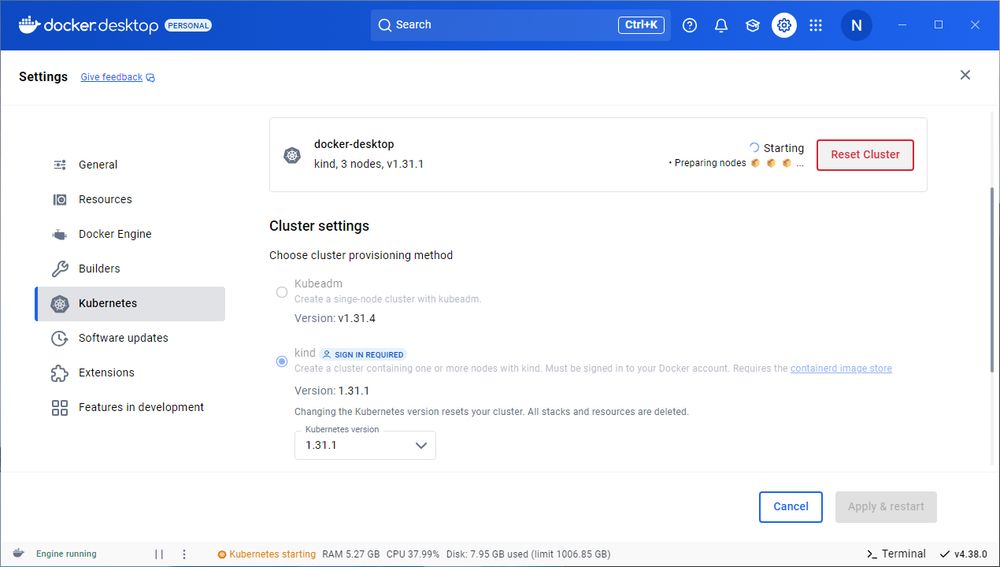Open the Software updates tab
The height and width of the screenshot is (567, 1000).
click(130, 338)
